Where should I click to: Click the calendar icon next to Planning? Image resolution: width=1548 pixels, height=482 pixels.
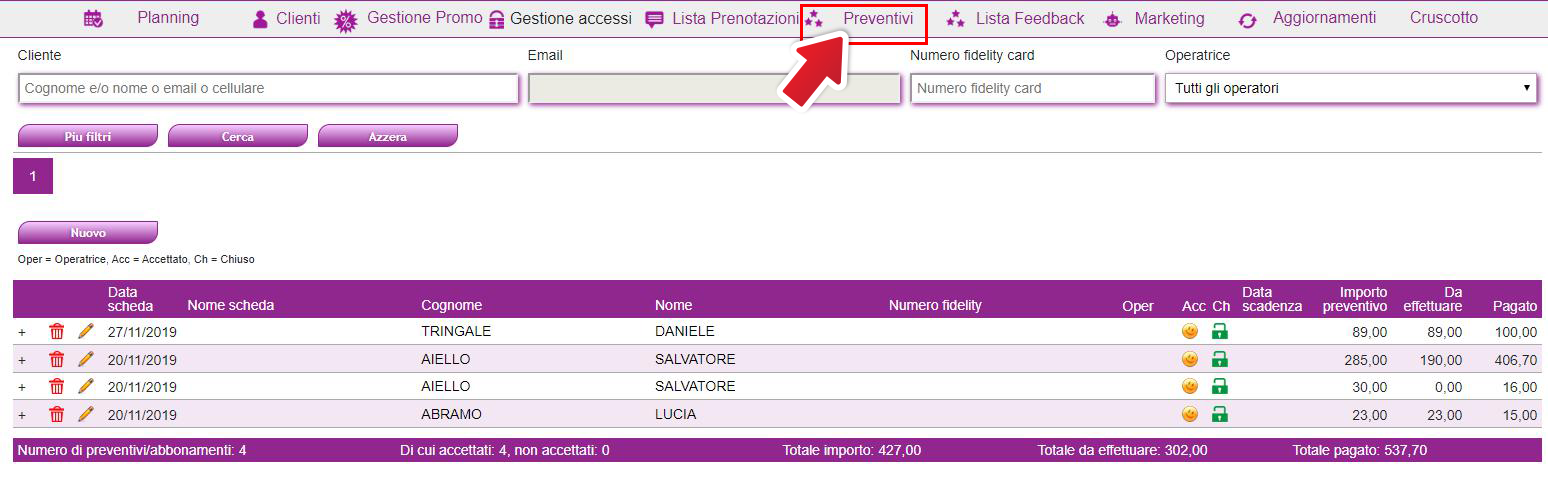[93, 18]
